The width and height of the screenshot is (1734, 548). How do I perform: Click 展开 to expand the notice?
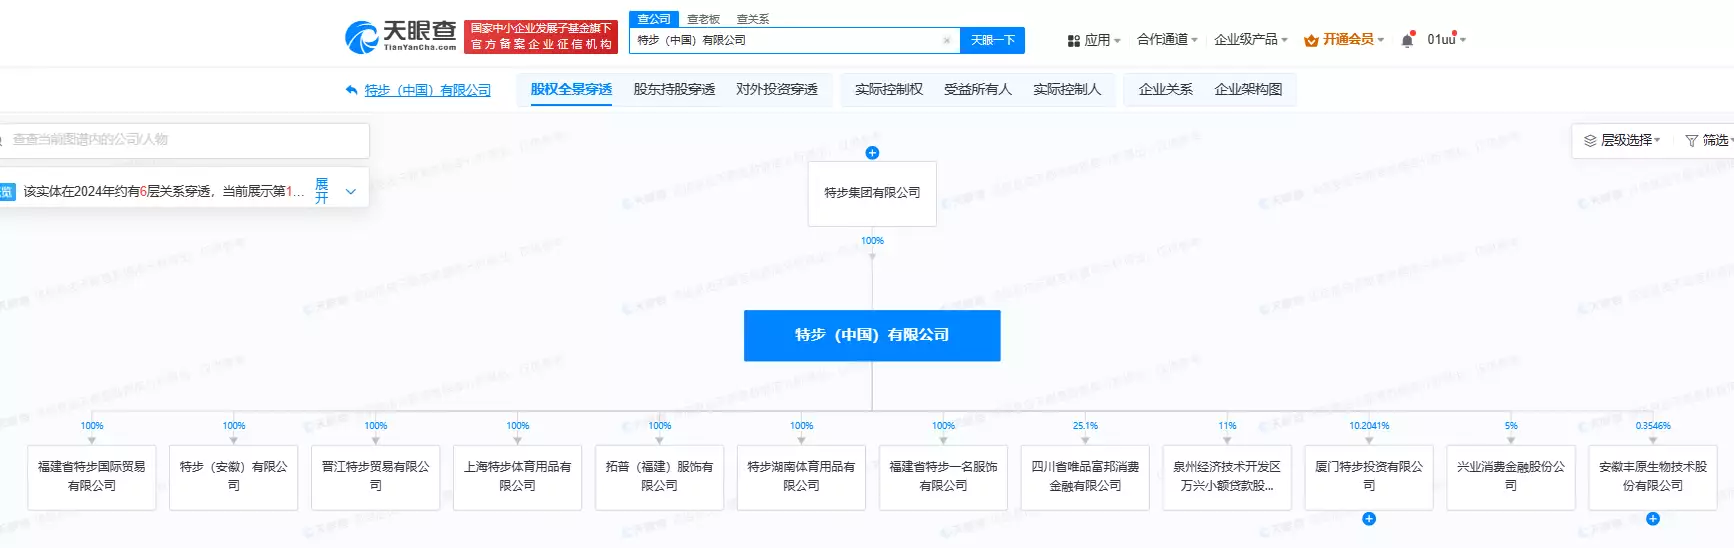coord(322,191)
